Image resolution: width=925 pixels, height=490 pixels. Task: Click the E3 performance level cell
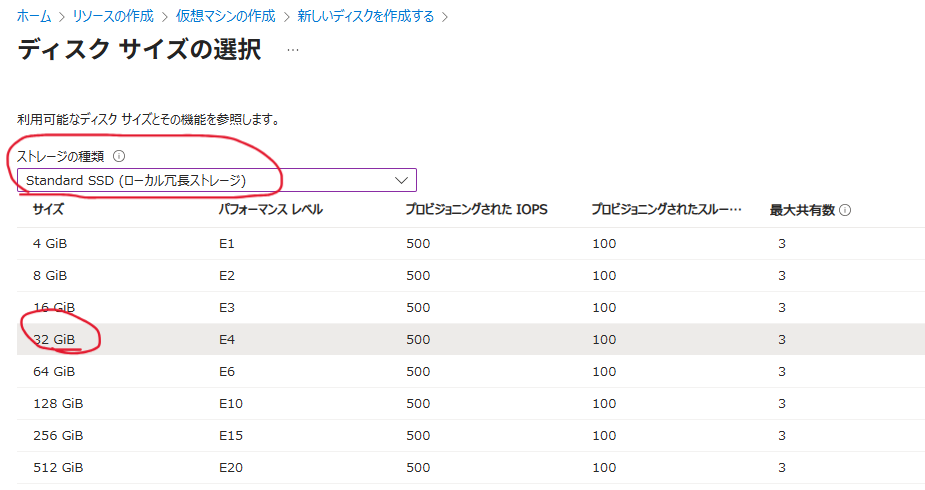pos(227,307)
